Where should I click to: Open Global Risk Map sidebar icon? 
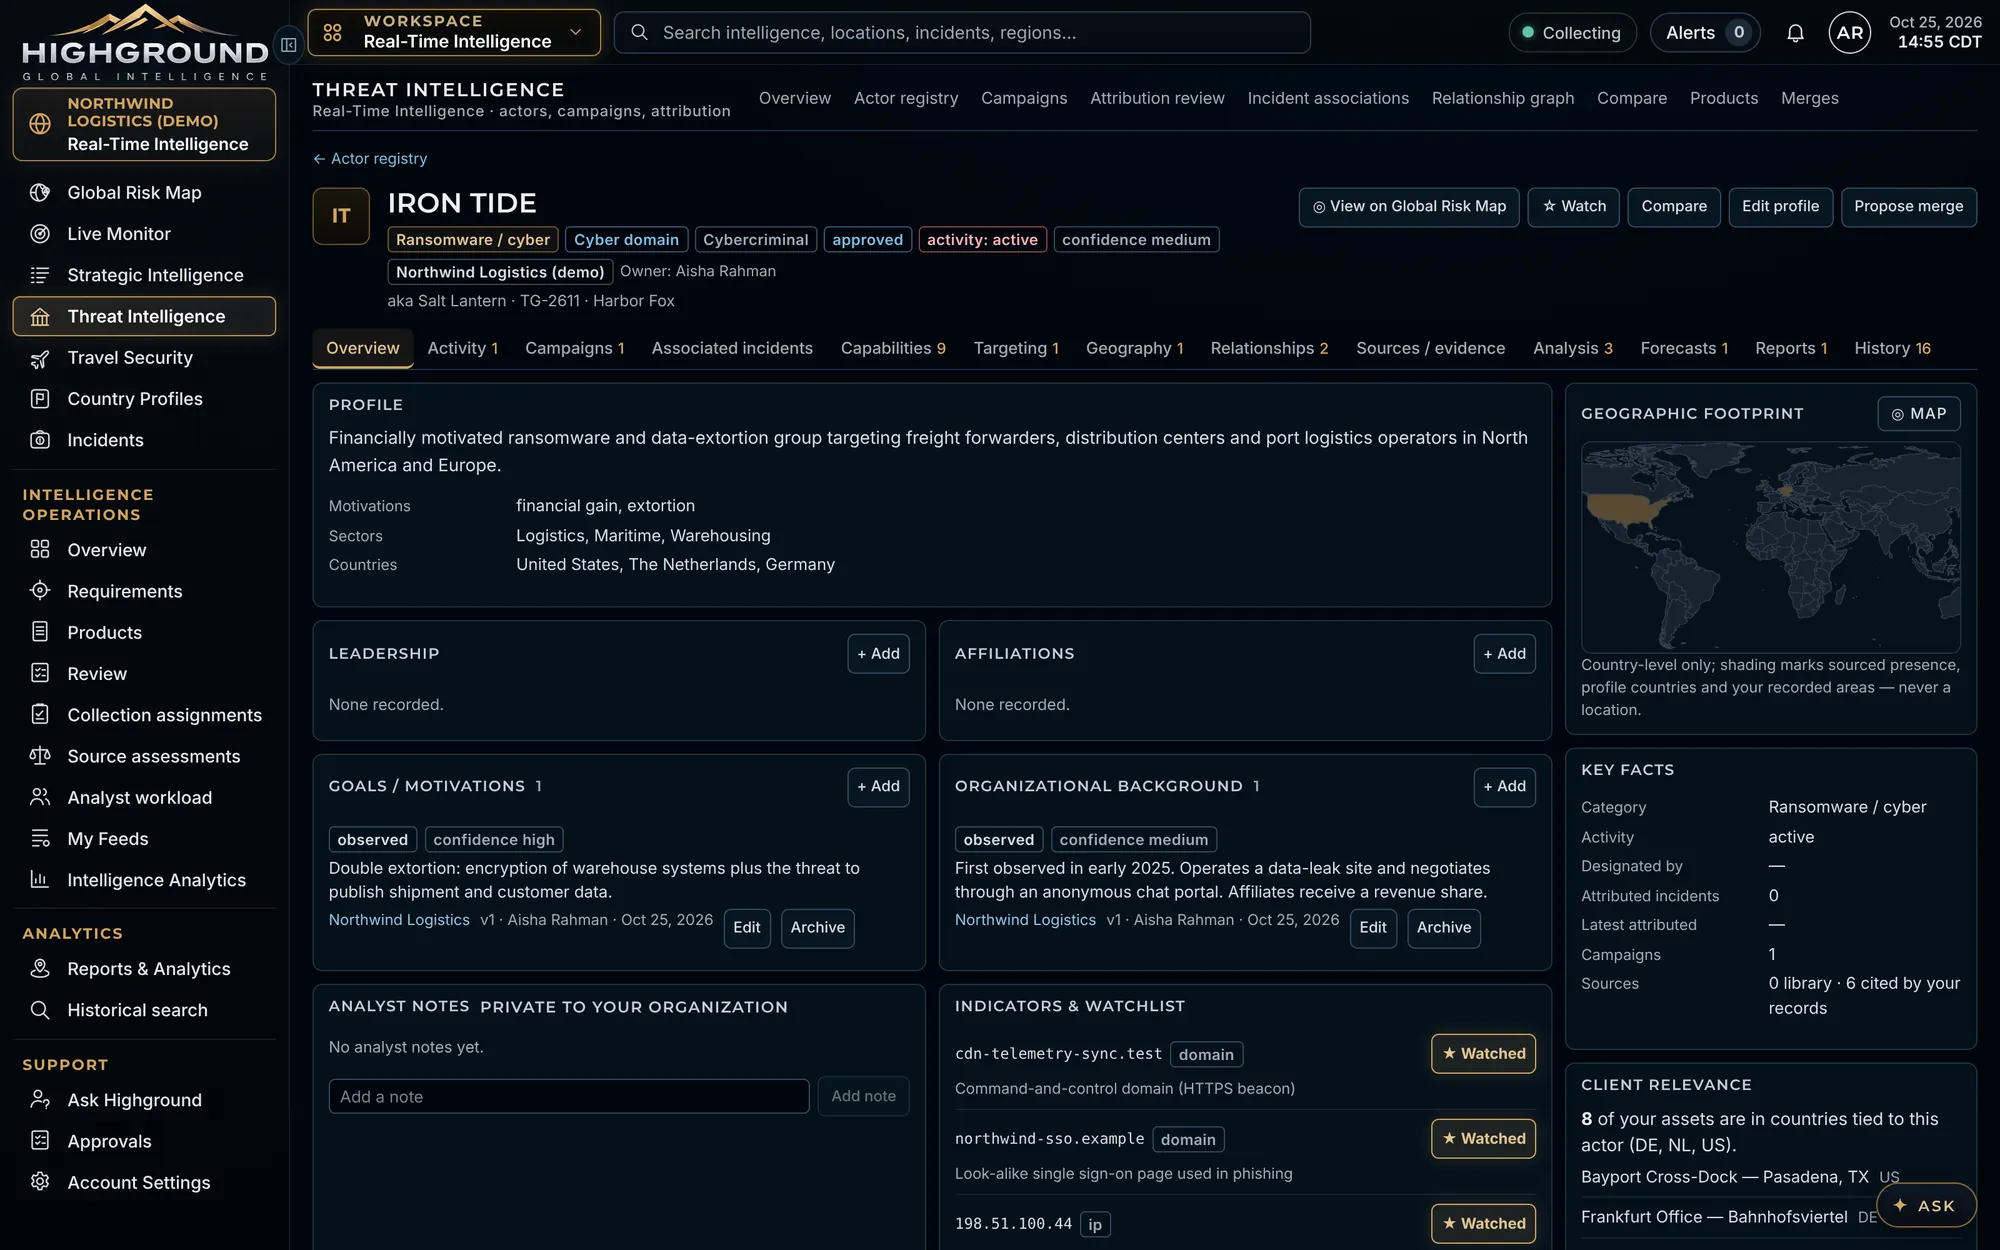40,193
